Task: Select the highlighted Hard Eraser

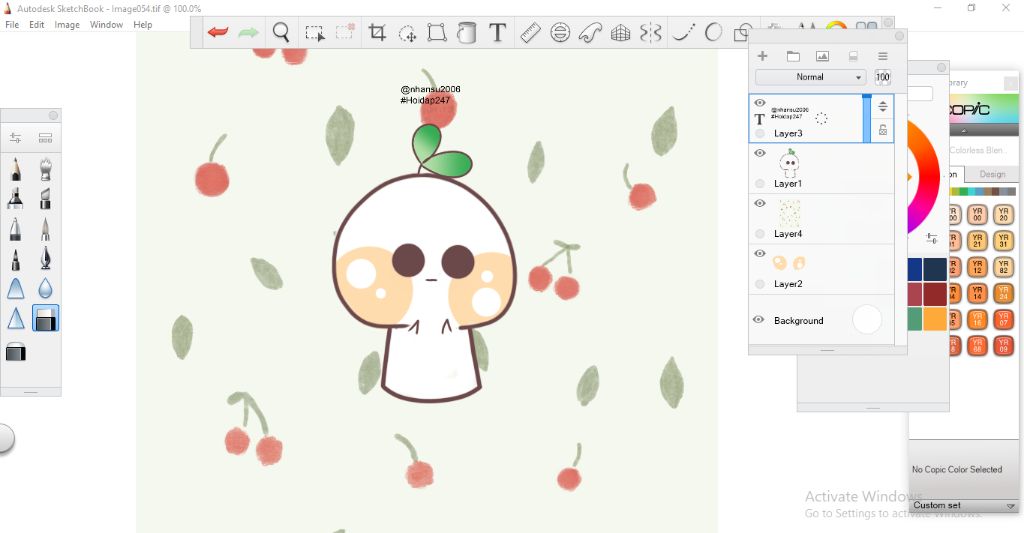Action: pos(45,318)
